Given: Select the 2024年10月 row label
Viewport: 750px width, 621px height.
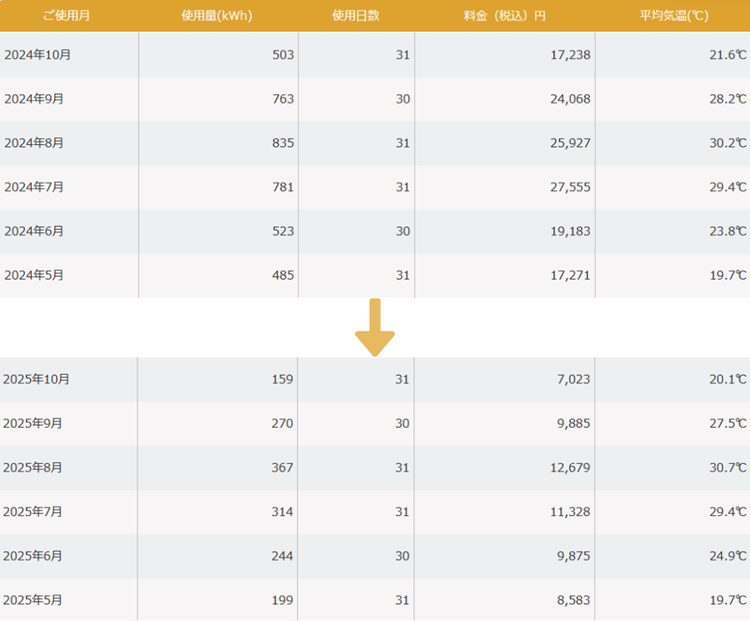Looking at the screenshot, I should coord(38,55).
